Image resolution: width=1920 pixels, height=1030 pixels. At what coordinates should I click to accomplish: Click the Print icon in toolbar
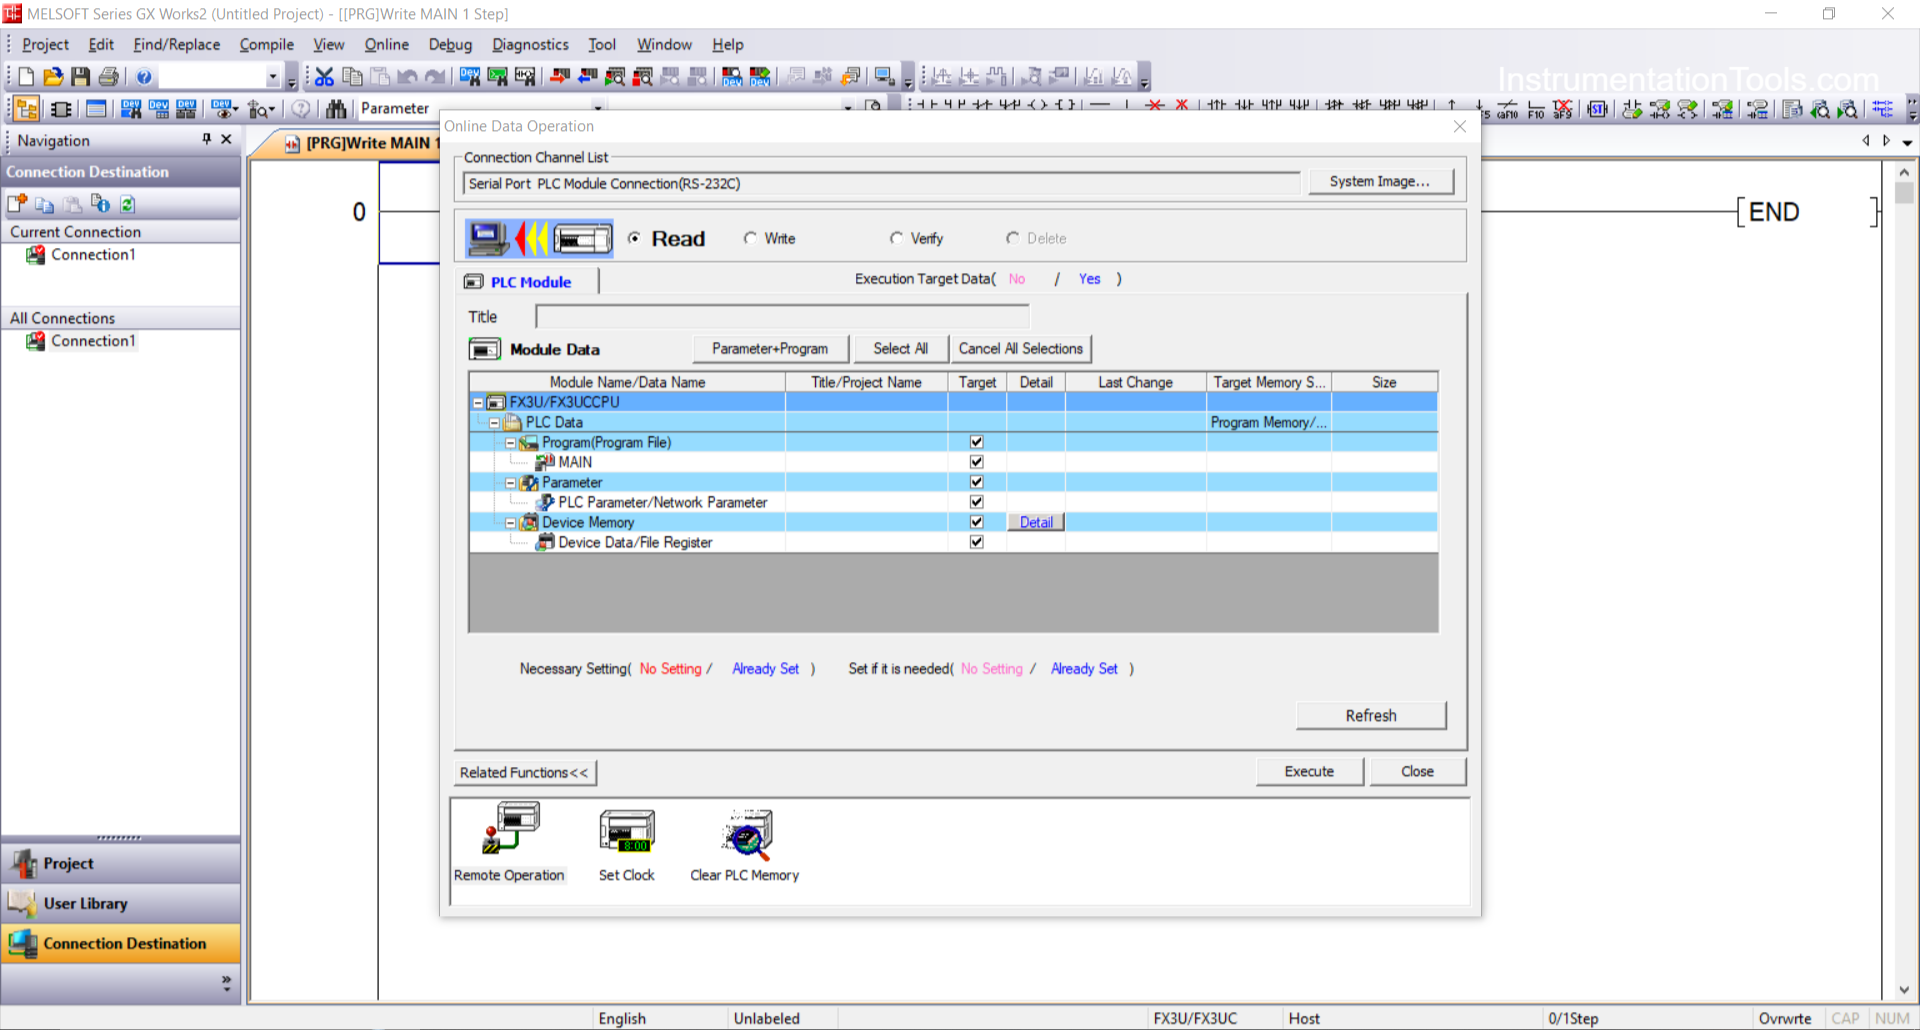coord(109,77)
